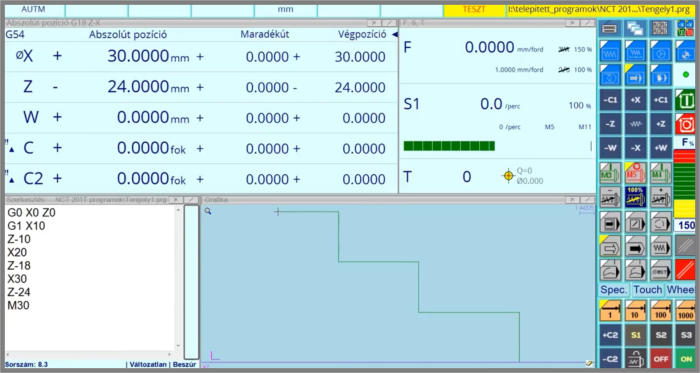Turn machine OFF with red button
Screen dimensions: 700x373
[x=661, y=359]
